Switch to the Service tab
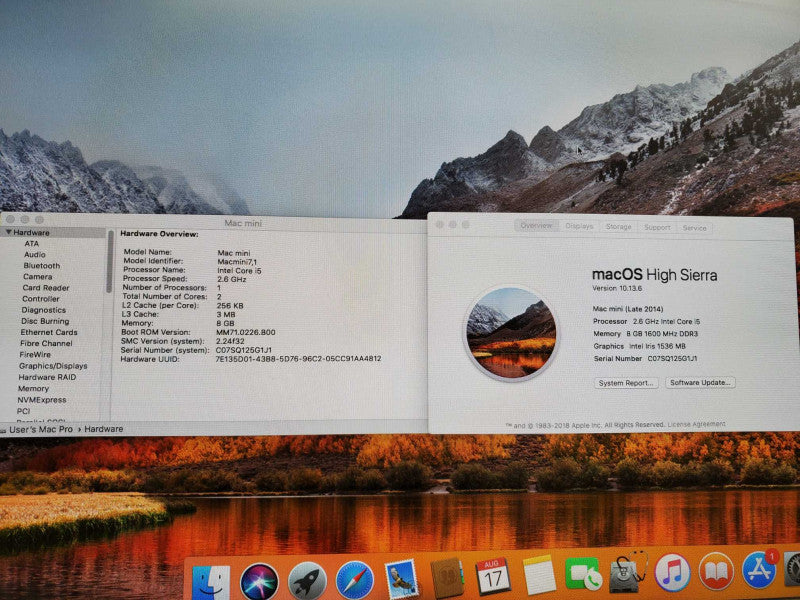 coord(694,228)
